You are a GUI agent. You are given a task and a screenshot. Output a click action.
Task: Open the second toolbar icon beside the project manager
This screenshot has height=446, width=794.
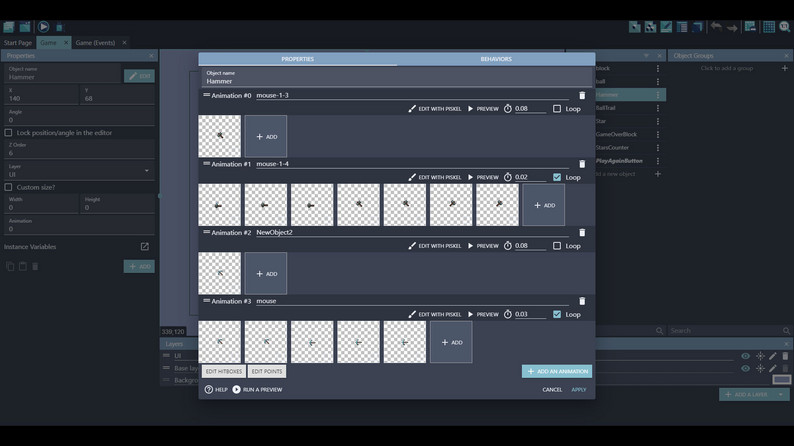[25, 26]
